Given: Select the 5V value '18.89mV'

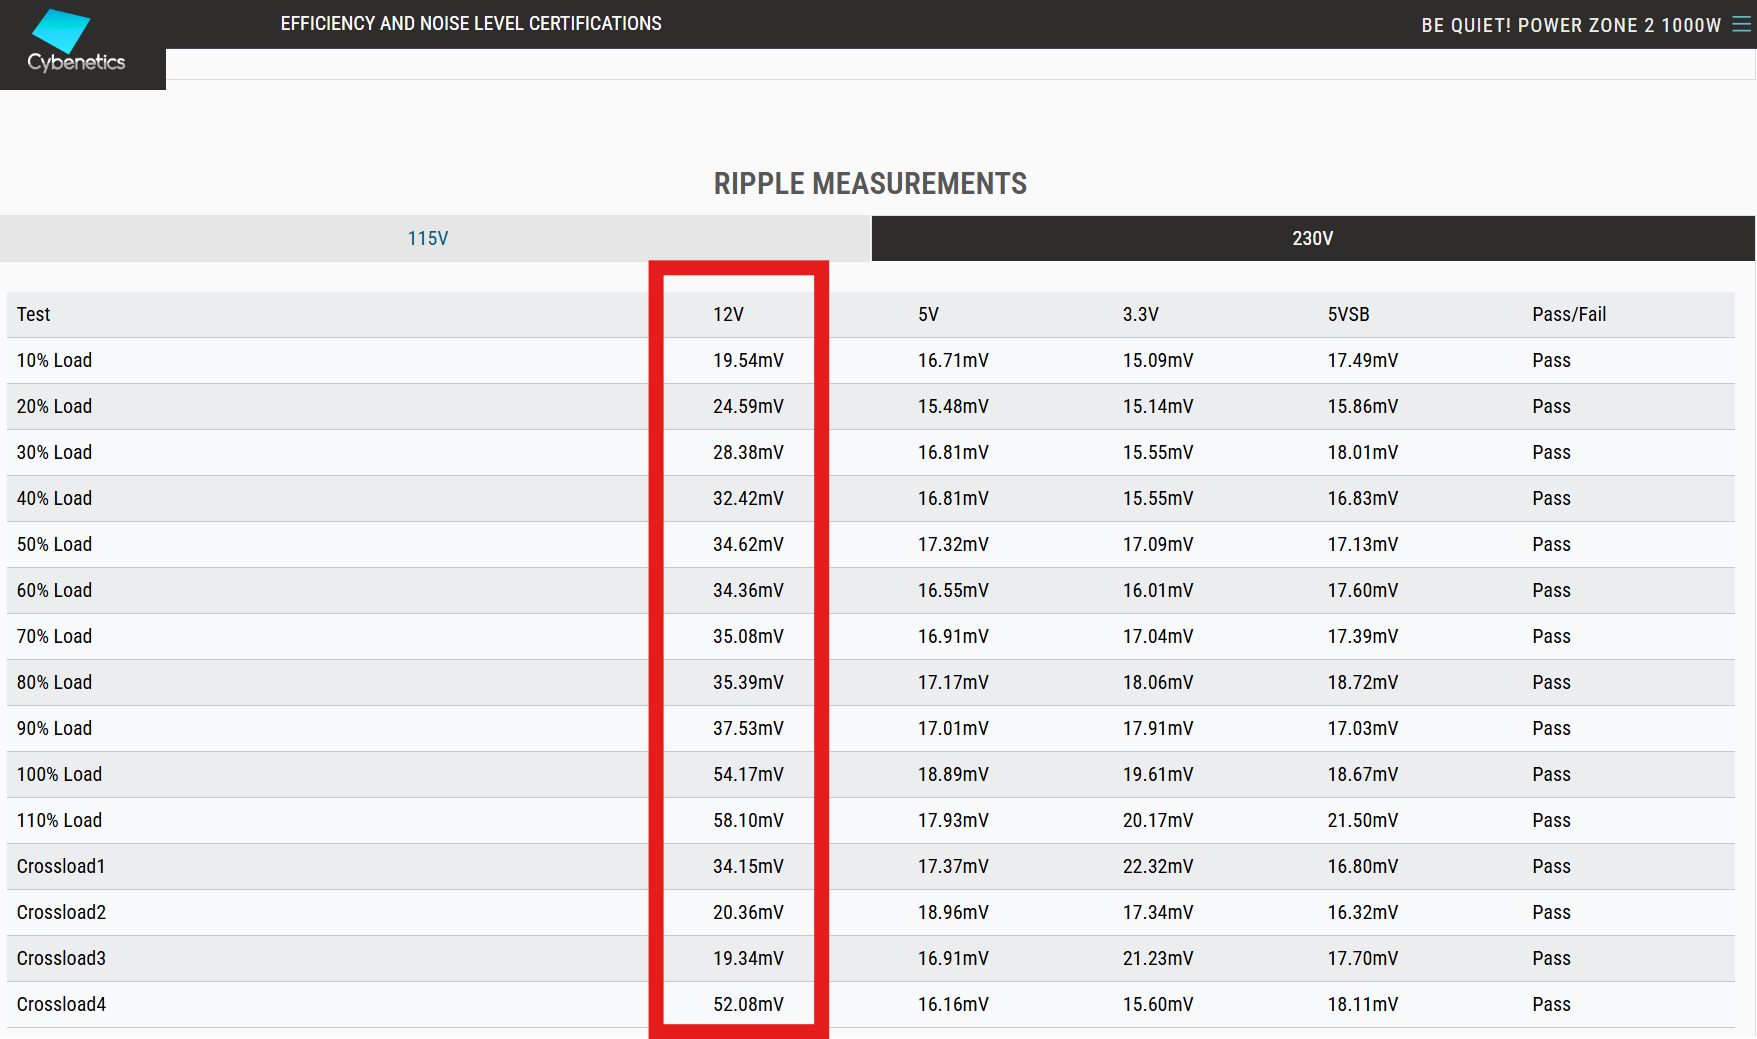Looking at the screenshot, I should [x=953, y=774].
